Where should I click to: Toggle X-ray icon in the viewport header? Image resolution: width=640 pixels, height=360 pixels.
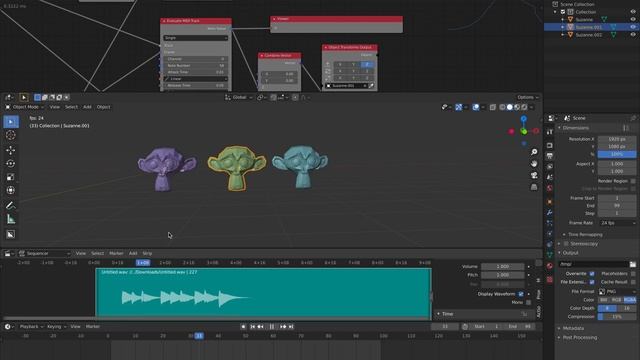point(493,107)
